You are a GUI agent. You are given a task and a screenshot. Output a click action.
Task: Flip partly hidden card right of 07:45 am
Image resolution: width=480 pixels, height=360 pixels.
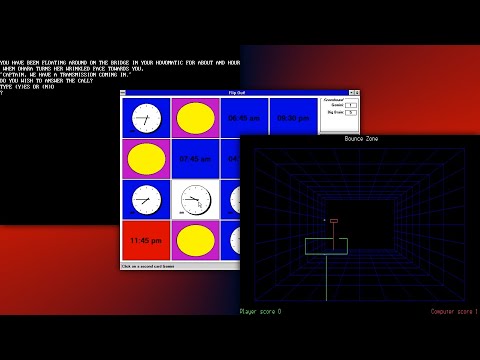tap(231, 159)
